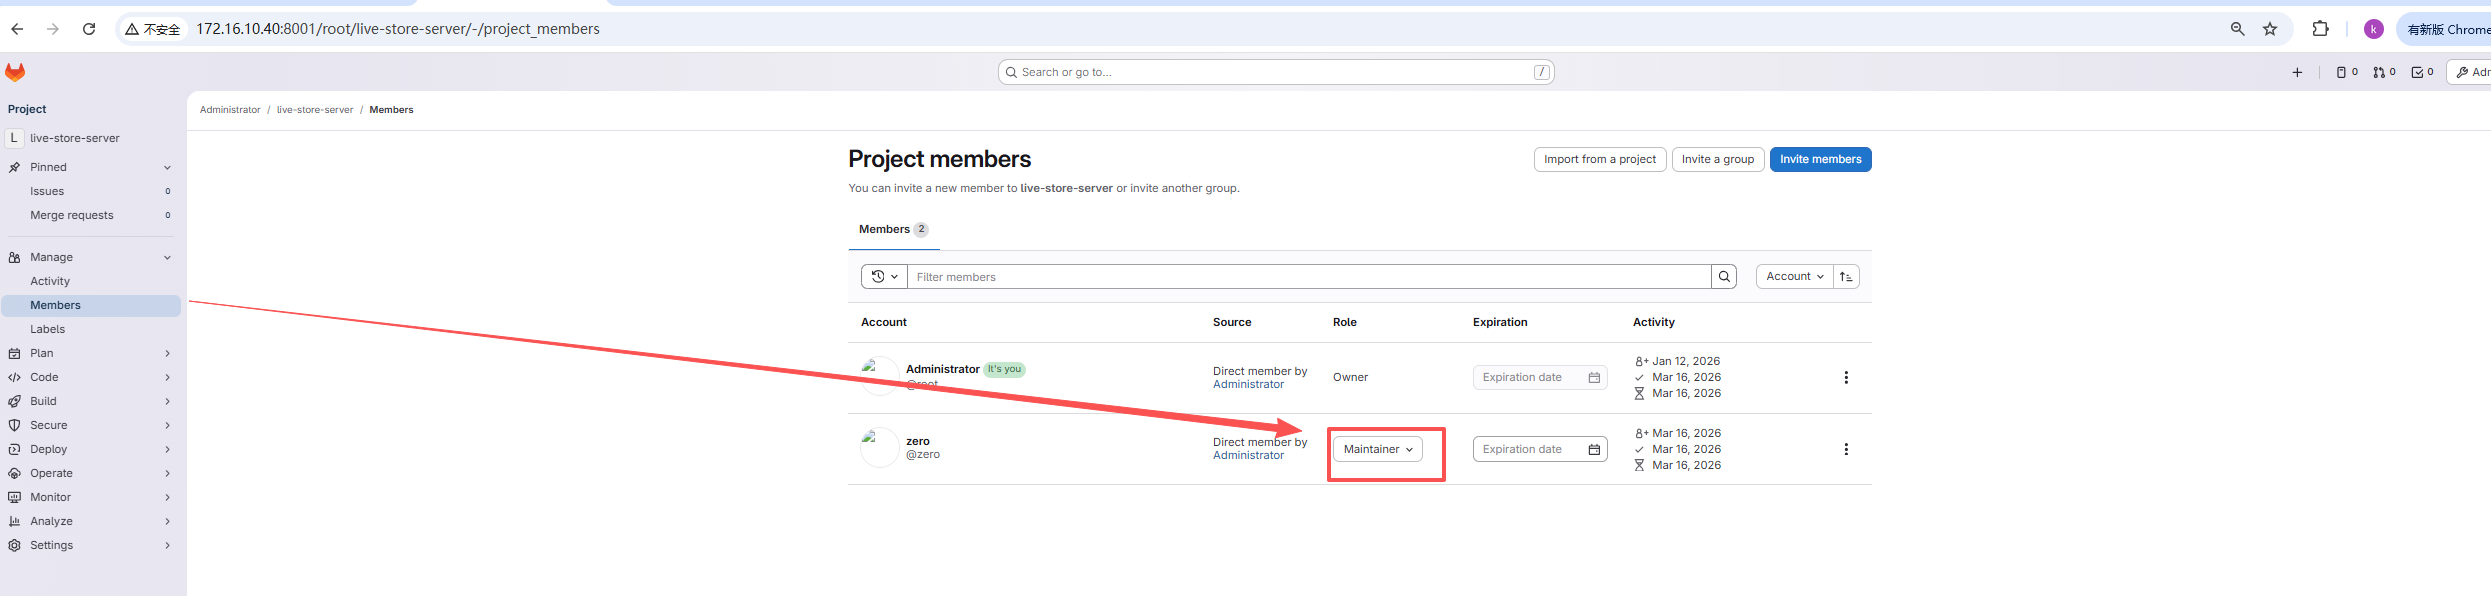Click the Invite members button
2491x596 pixels.
[x=1820, y=159]
